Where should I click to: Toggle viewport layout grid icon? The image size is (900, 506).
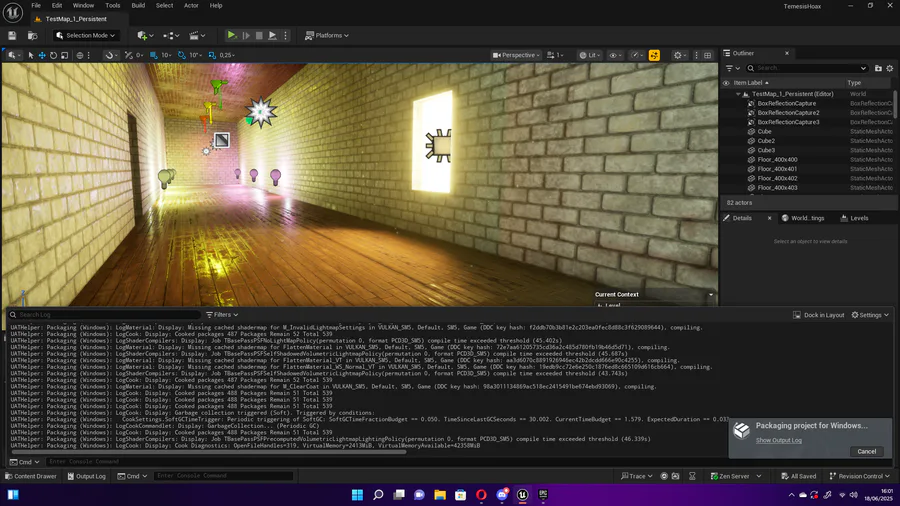708,55
